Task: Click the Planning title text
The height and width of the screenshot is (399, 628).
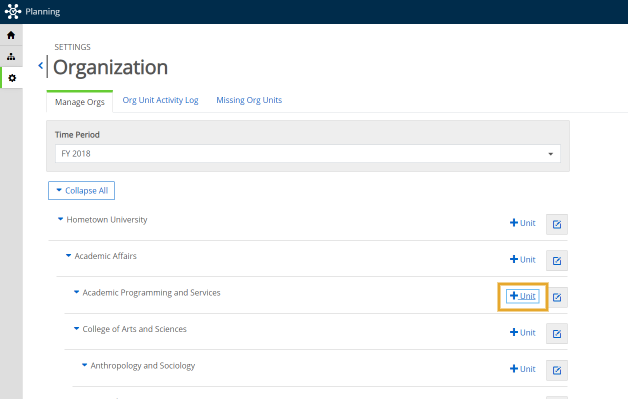Action: point(42,12)
